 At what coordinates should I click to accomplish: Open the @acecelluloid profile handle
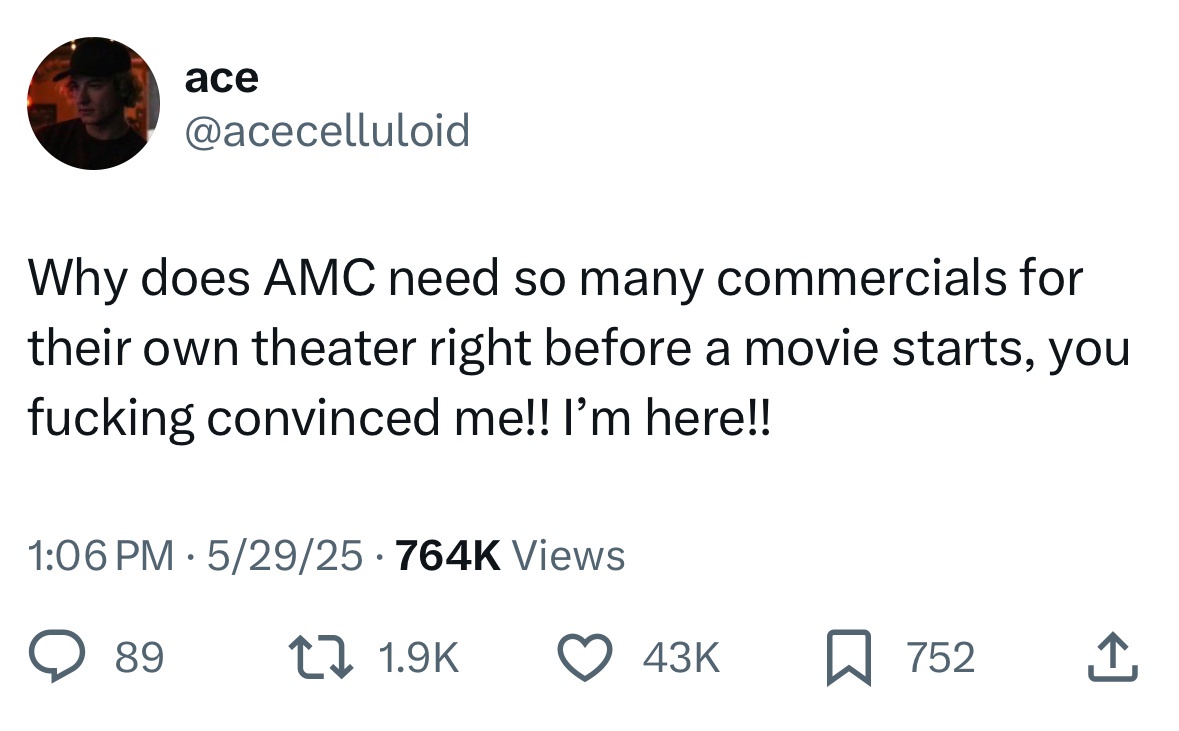tap(327, 129)
